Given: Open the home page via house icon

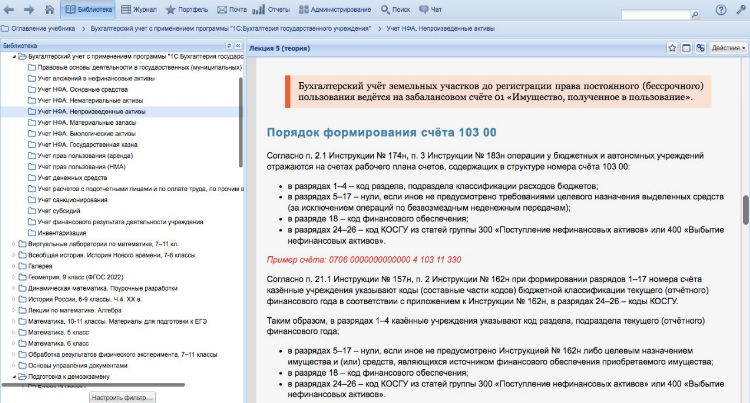Looking at the screenshot, I should point(49,10).
